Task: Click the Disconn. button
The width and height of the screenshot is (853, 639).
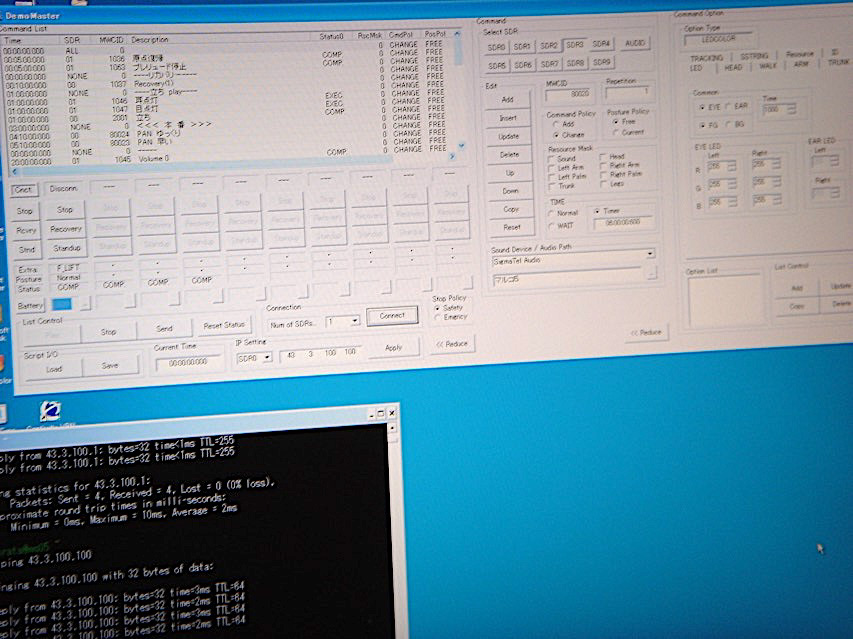Action: [x=63, y=188]
